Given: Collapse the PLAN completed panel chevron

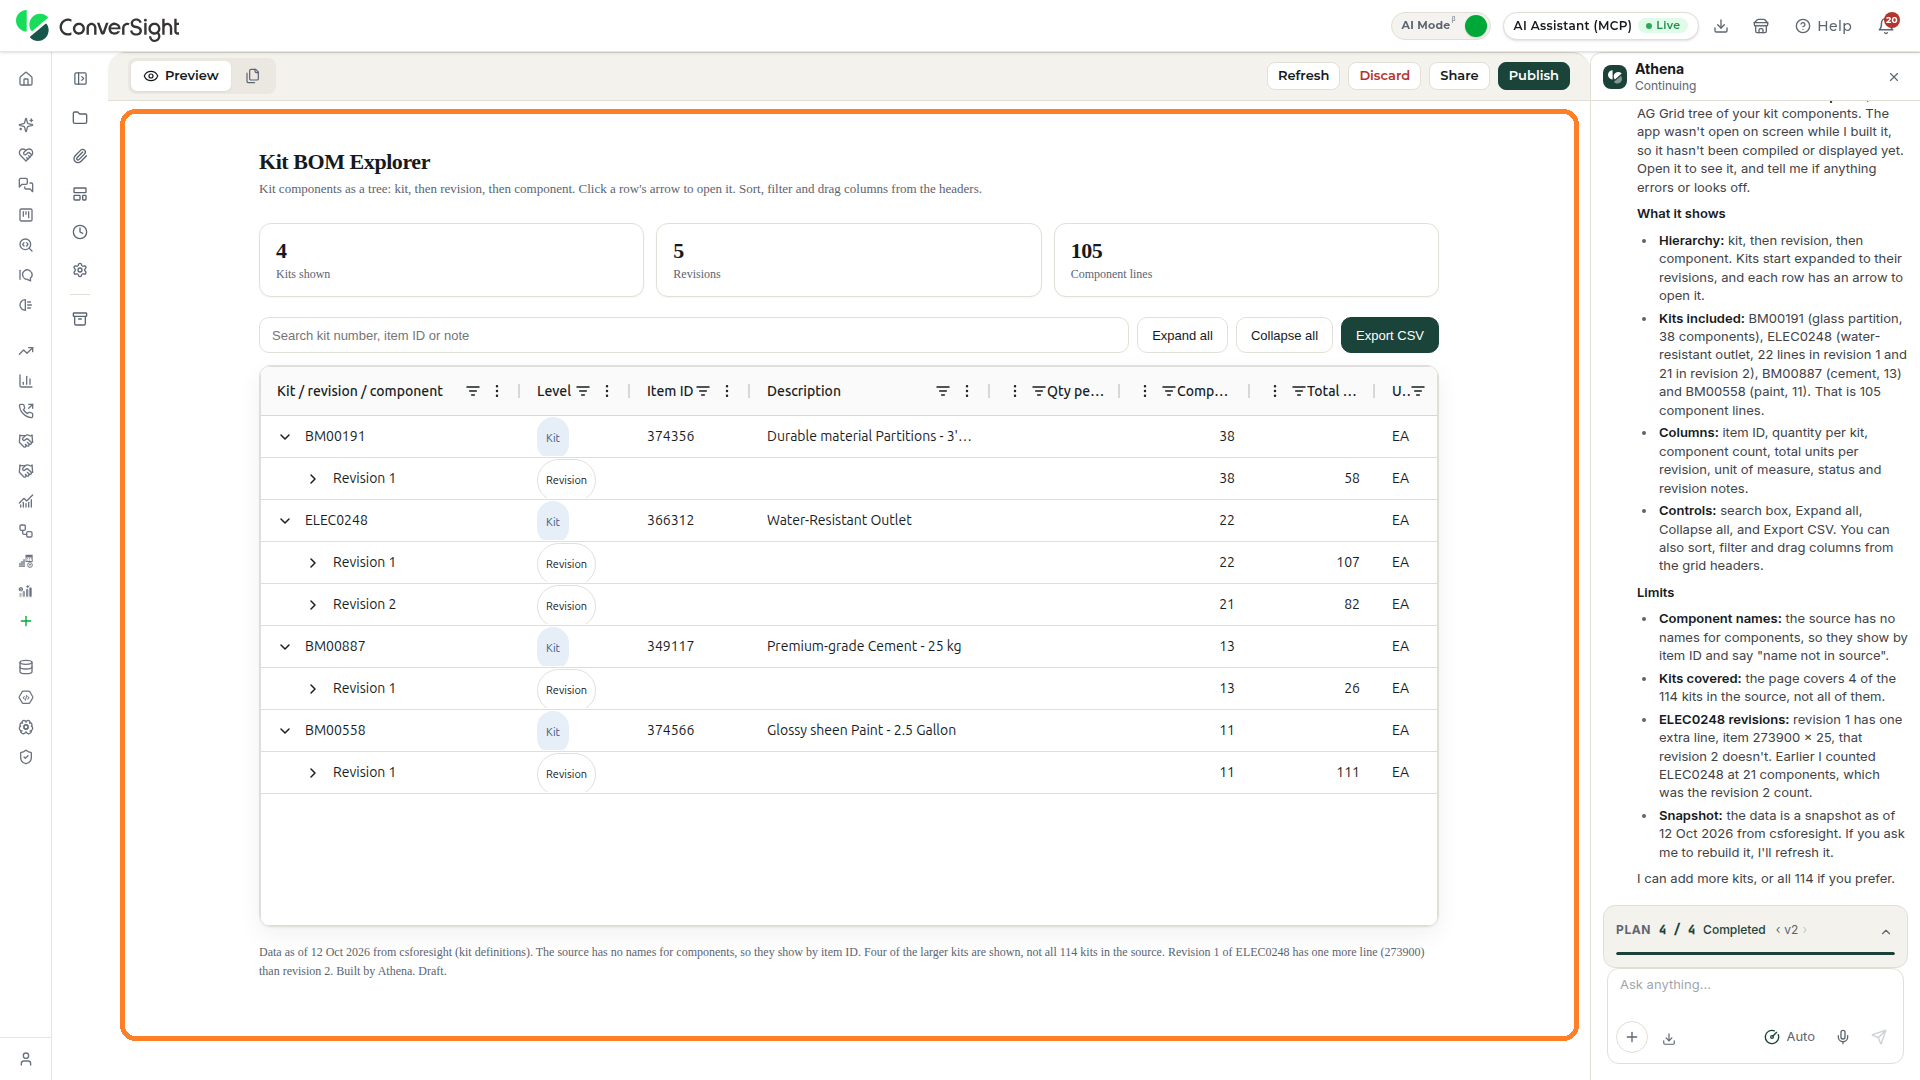Looking at the screenshot, I should click(1886, 931).
